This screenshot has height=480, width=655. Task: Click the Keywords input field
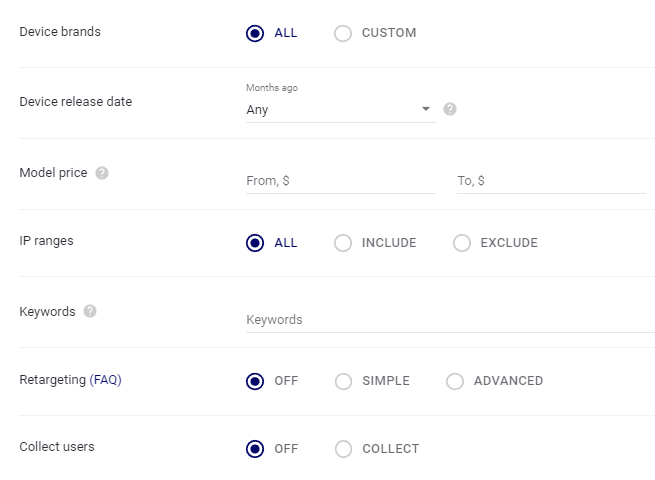click(450, 320)
